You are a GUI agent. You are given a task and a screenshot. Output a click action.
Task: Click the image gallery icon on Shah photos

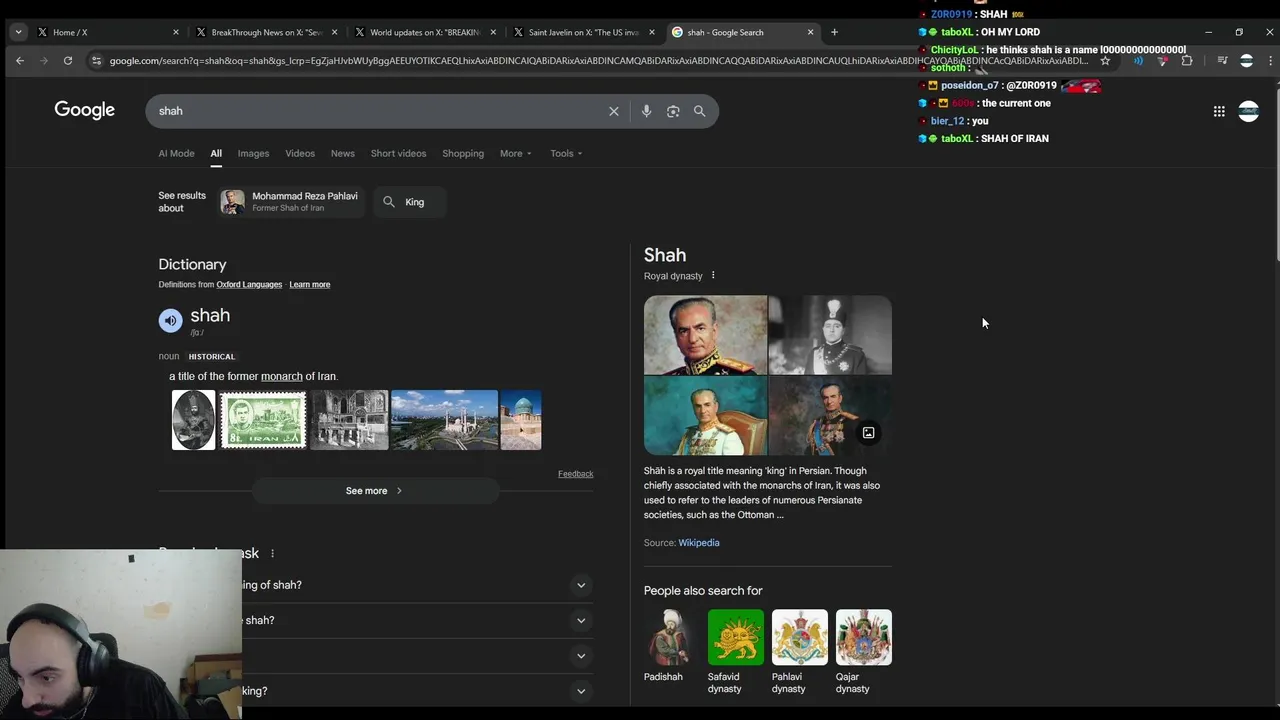[868, 433]
